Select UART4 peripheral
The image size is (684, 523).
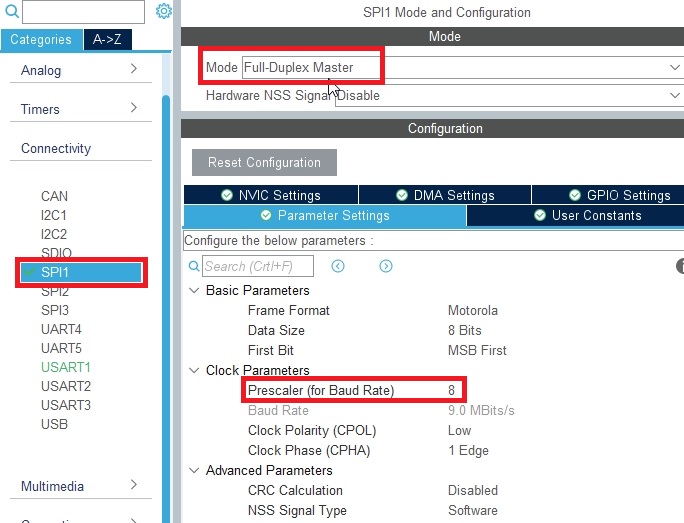[x=62, y=329]
